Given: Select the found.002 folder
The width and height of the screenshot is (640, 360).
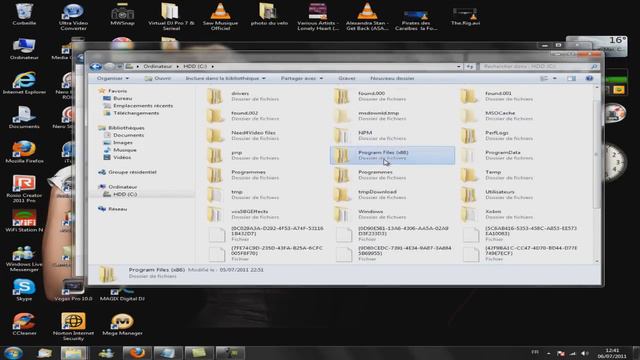Looking at the screenshot, I should click(243, 116).
